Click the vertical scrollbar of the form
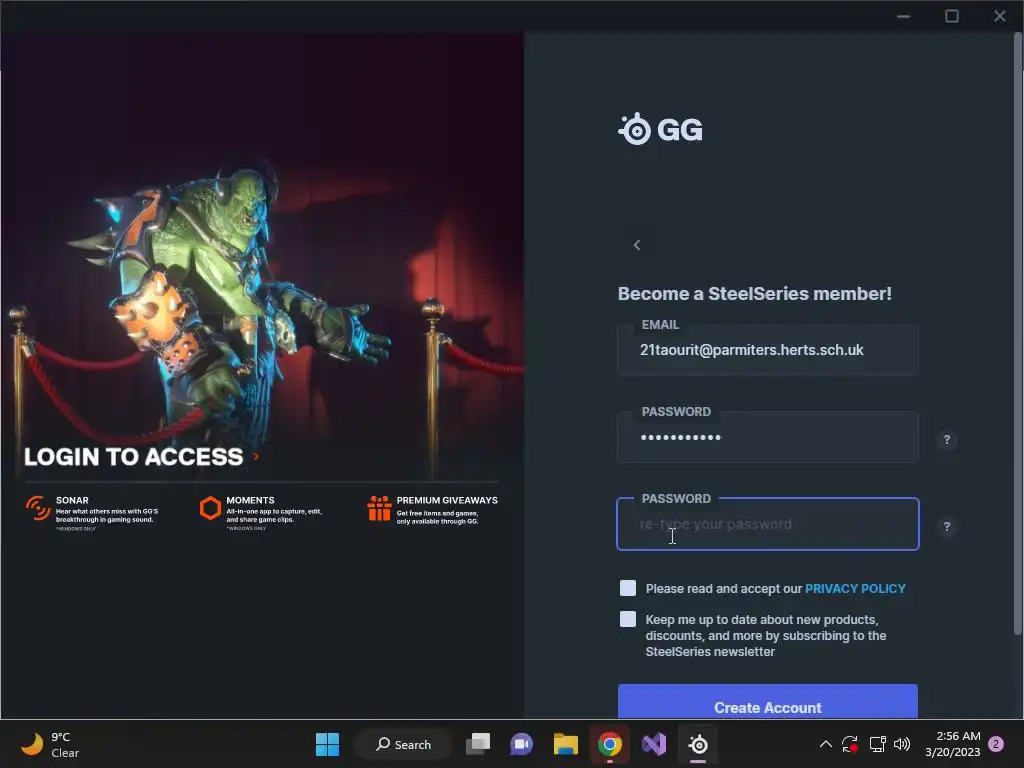 1017,333
